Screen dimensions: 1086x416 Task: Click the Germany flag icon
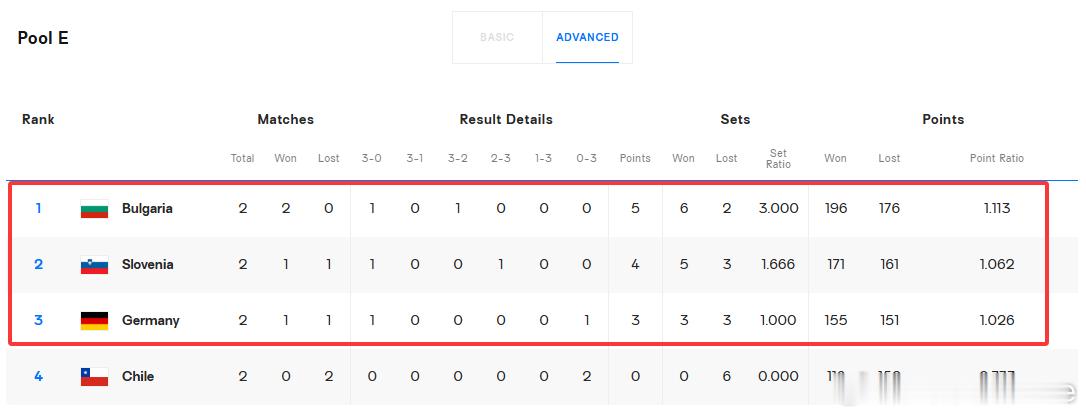coord(94,320)
